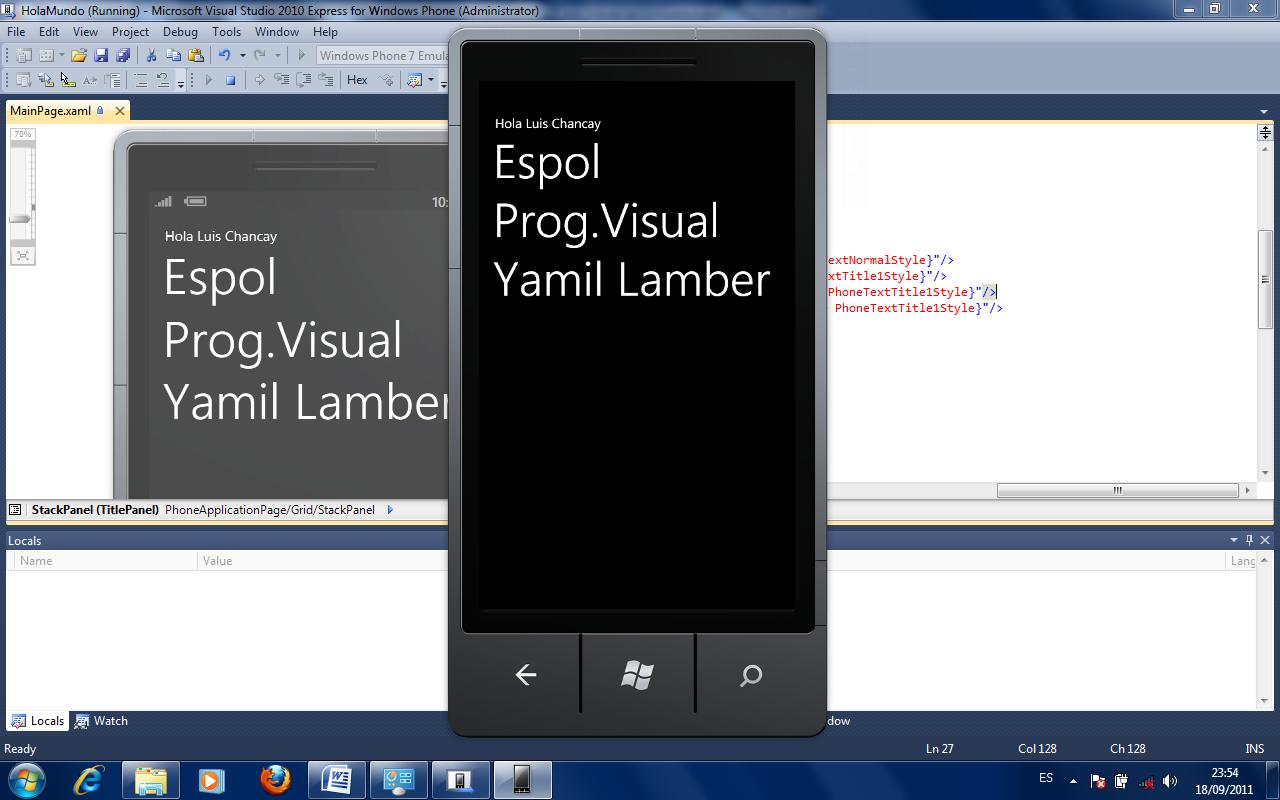The height and width of the screenshot is (800, 1280).
Task: Open the Undo history dropdown arrow
Action: pyautogui.click(x=242, y=56)
